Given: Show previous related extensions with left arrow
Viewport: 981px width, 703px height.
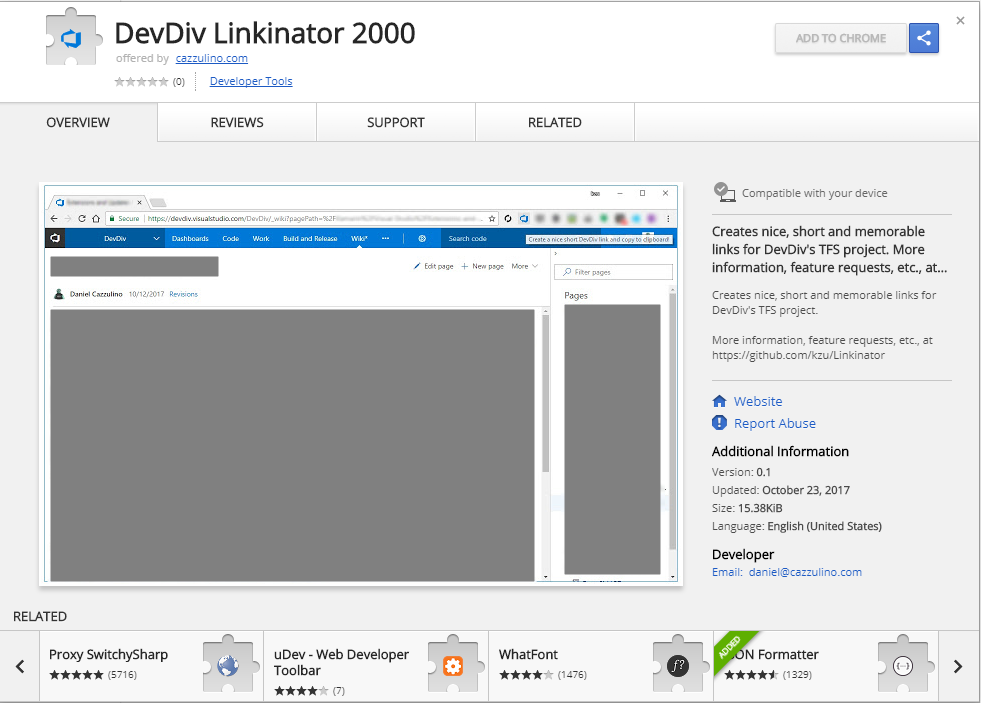Looking at the screenshot, I should click(x=20, y=667).
